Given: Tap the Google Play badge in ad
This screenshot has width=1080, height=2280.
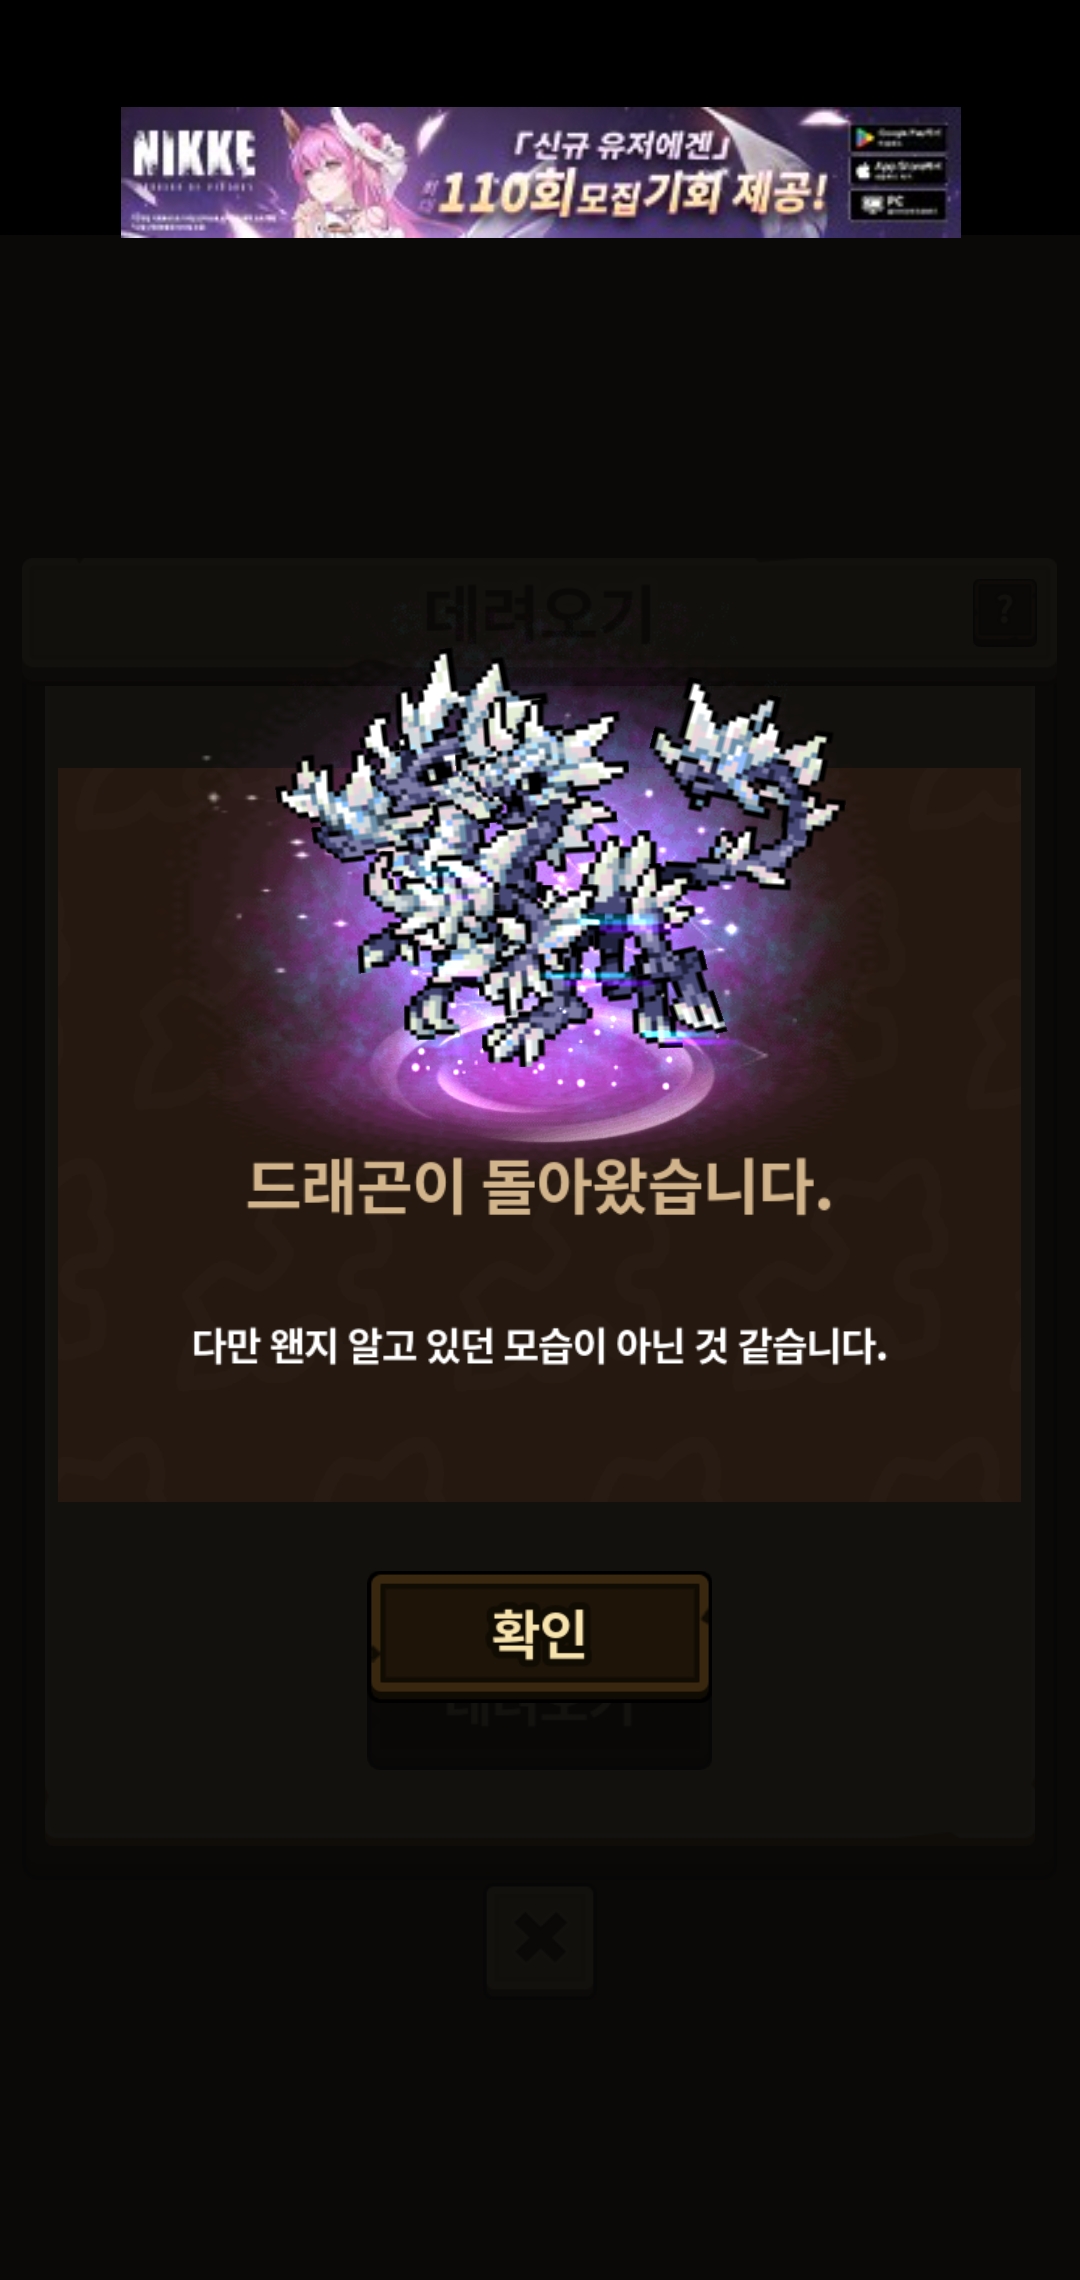Looking at the screenshot, I should 898,137.
